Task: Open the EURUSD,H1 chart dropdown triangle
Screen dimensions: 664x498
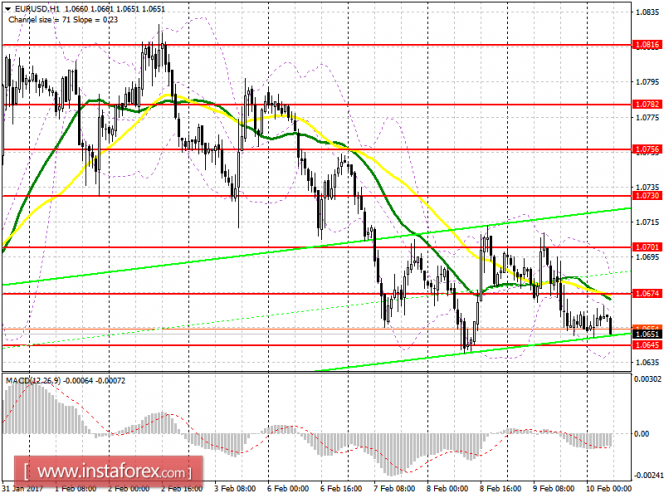Action: pyautogui.click(x=8, y=9)
